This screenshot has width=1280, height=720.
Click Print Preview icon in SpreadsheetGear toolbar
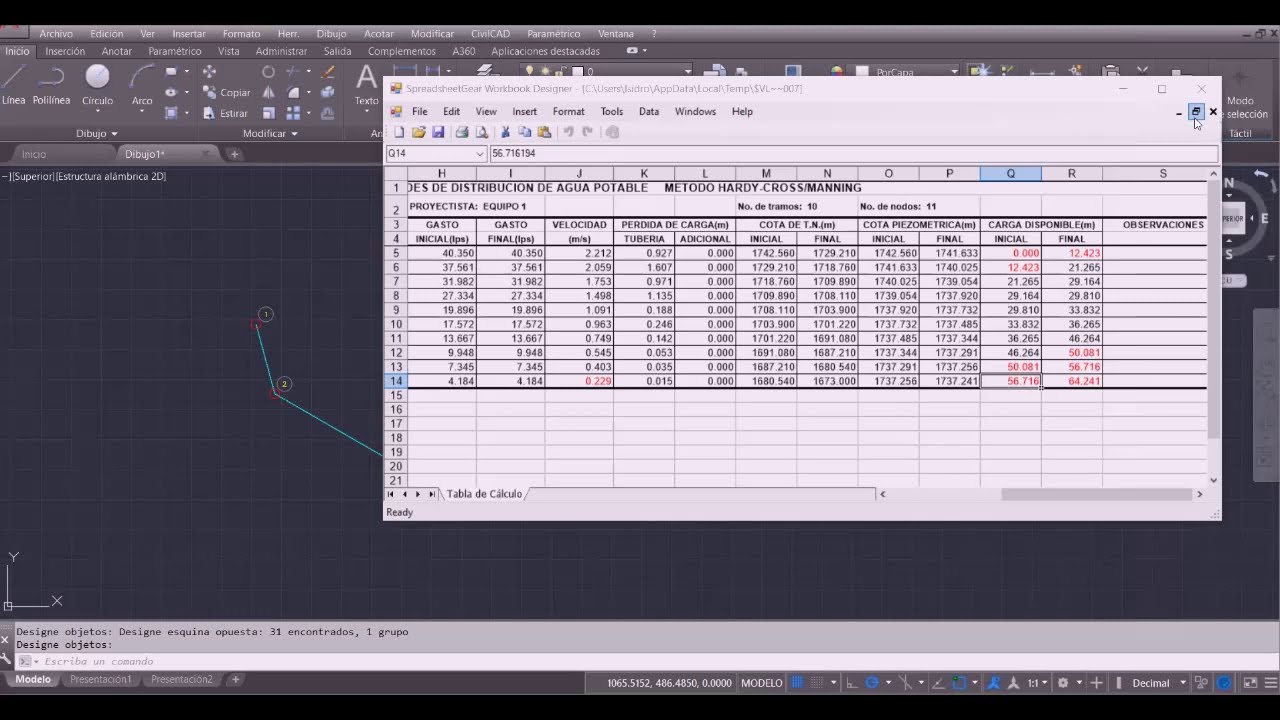coord(481,132)
